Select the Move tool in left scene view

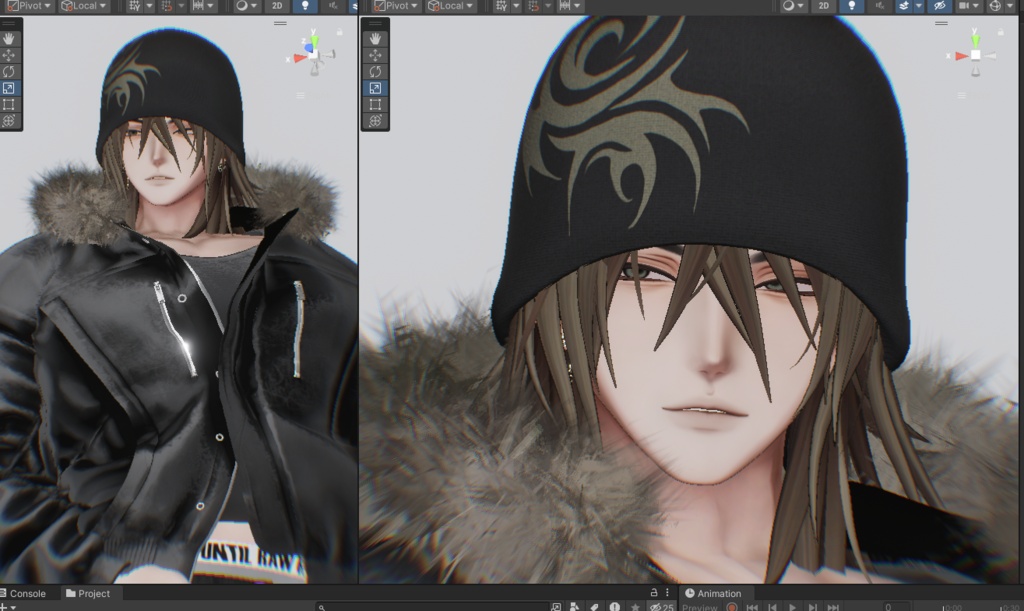[8, 55]
